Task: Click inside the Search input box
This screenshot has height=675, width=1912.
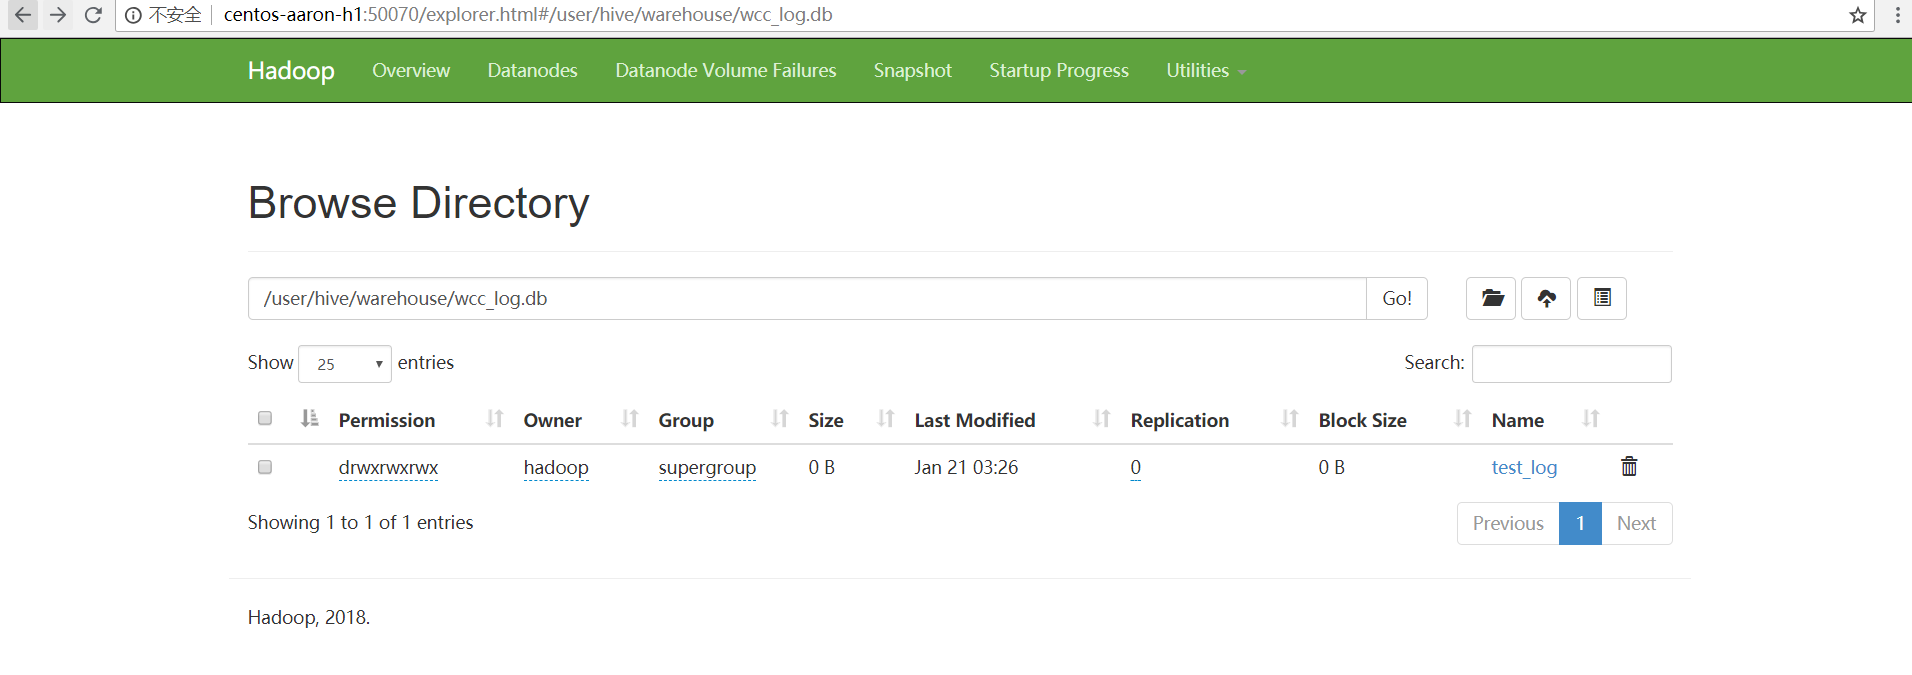Action: pyautogui.click(x=1571, y=364)
